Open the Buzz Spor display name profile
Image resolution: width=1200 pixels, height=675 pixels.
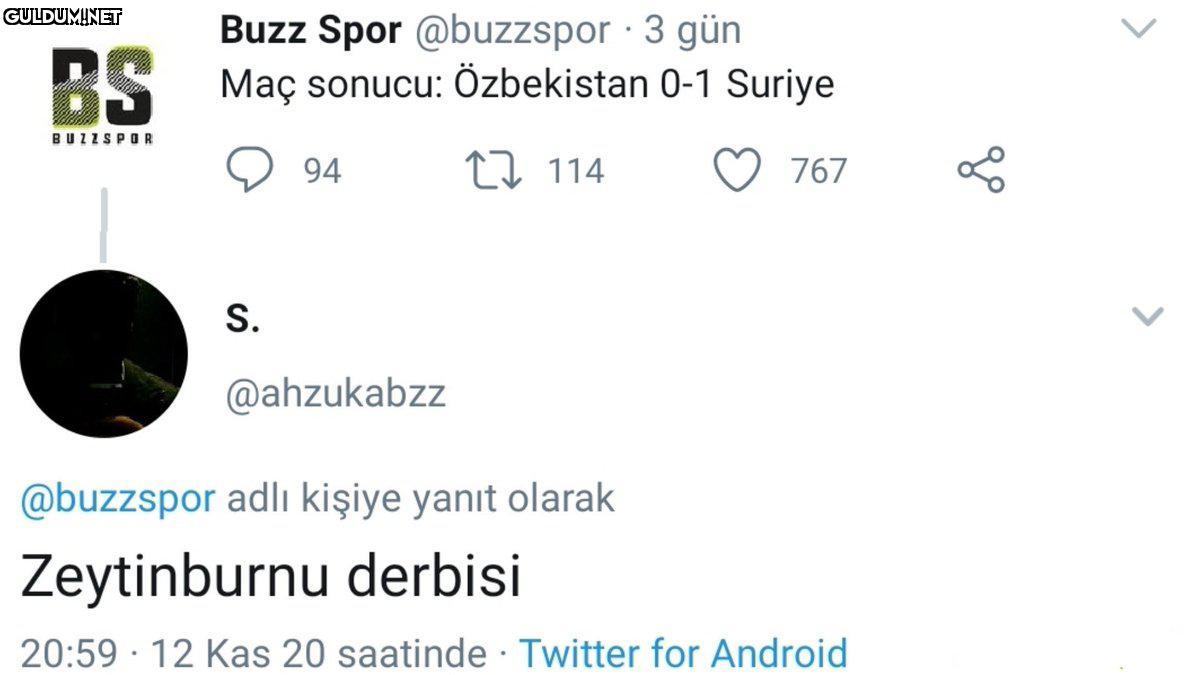[x=310, y=31]
